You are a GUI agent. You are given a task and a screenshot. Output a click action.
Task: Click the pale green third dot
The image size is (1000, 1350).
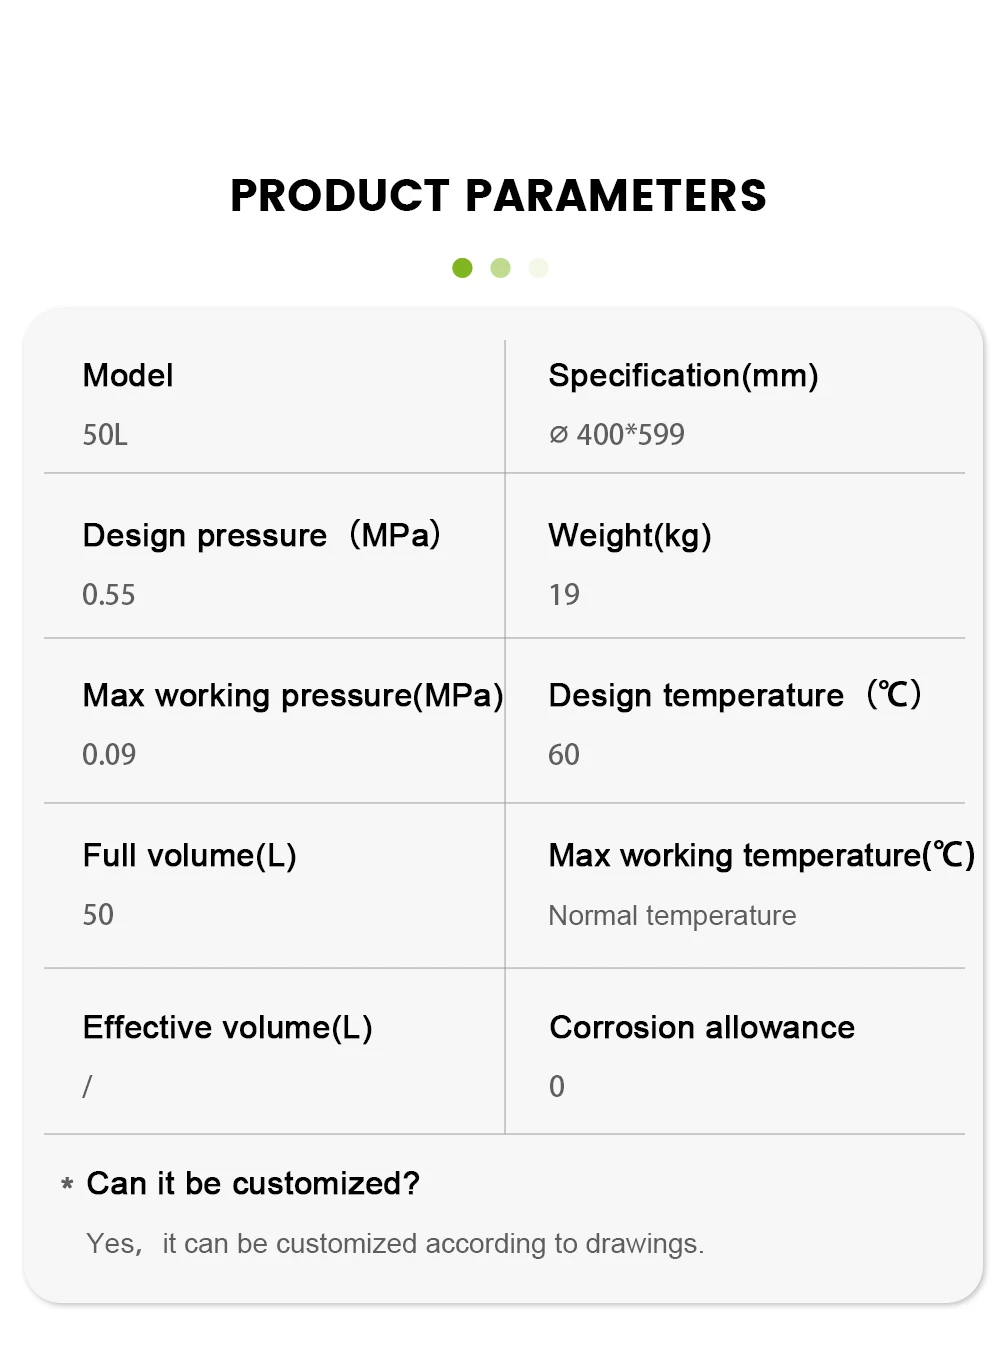[x=539, y=268]
